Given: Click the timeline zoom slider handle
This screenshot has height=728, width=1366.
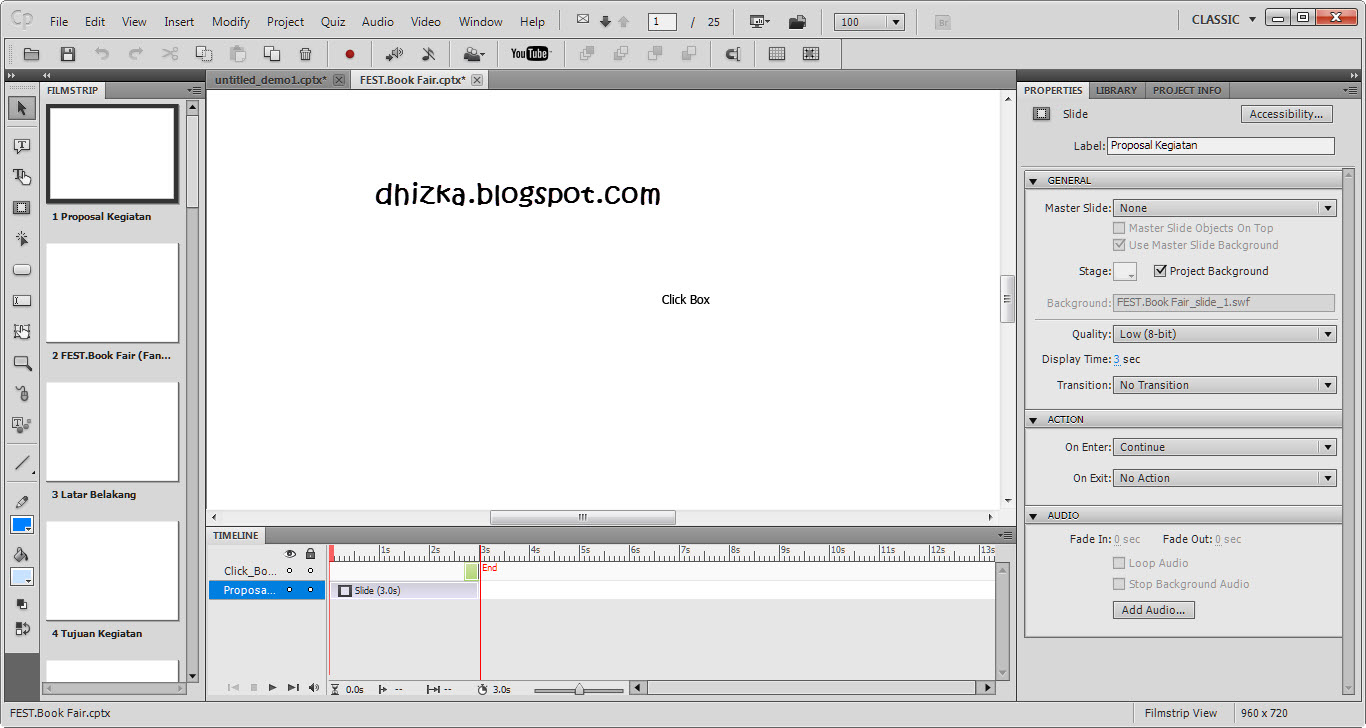Looking at the screenshot, I should 578,689.
